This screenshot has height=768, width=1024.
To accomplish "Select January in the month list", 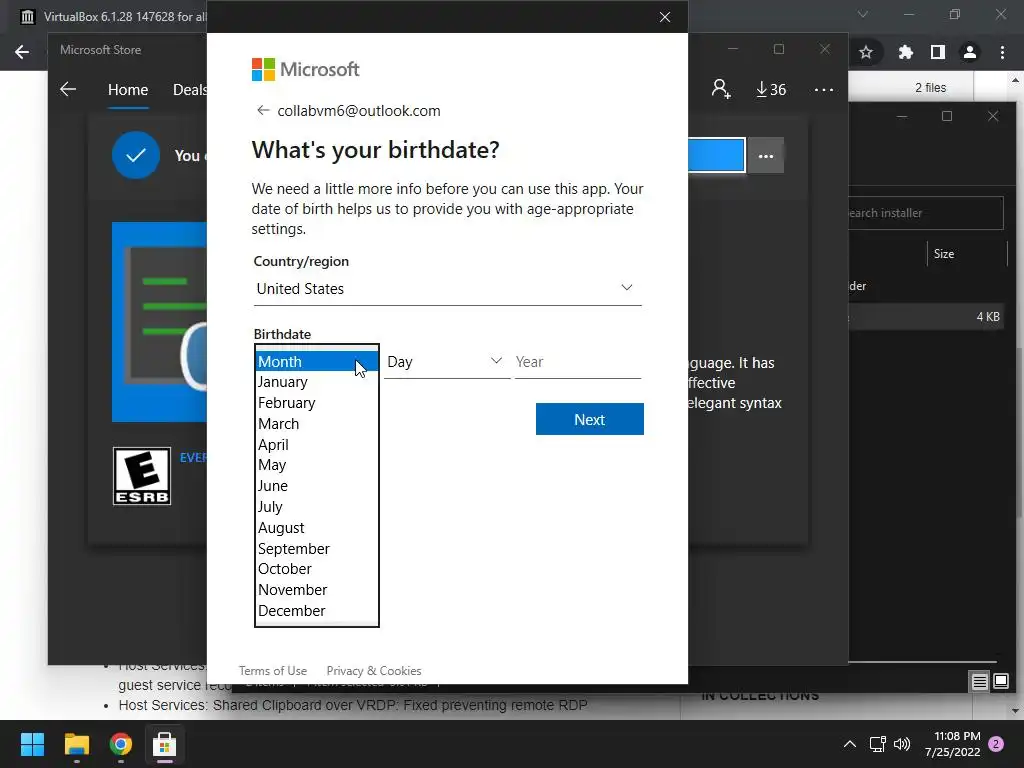I will click(316, 382).
